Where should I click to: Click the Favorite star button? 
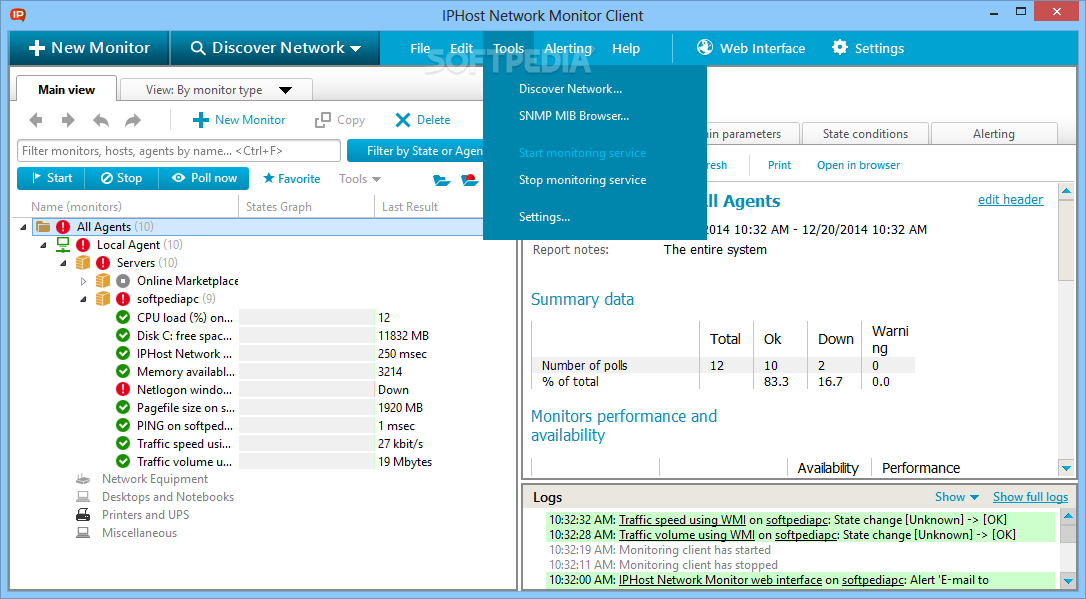tap(292, 179)
